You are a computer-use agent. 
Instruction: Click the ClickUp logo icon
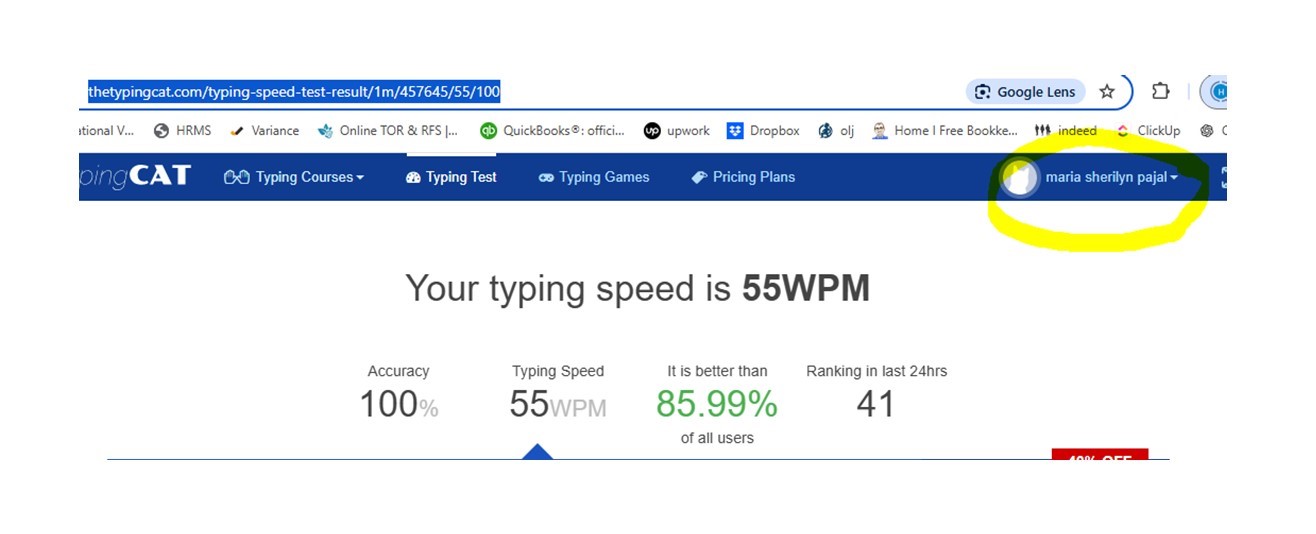(1123, 130)
